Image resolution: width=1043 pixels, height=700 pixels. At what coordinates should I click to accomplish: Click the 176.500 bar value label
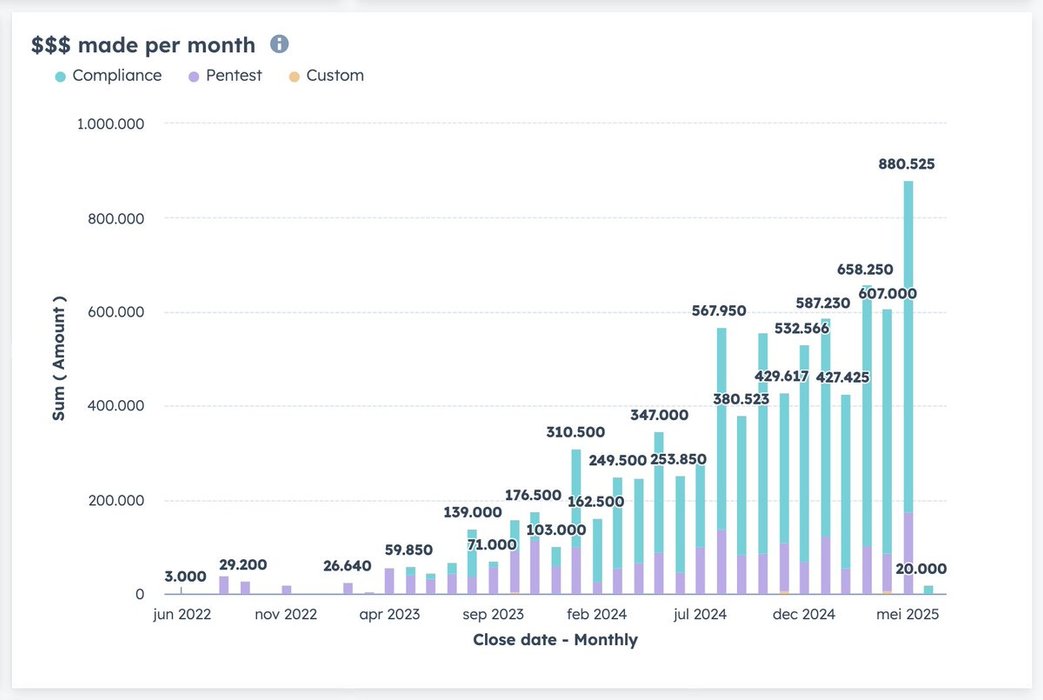(x=533, y=495)
